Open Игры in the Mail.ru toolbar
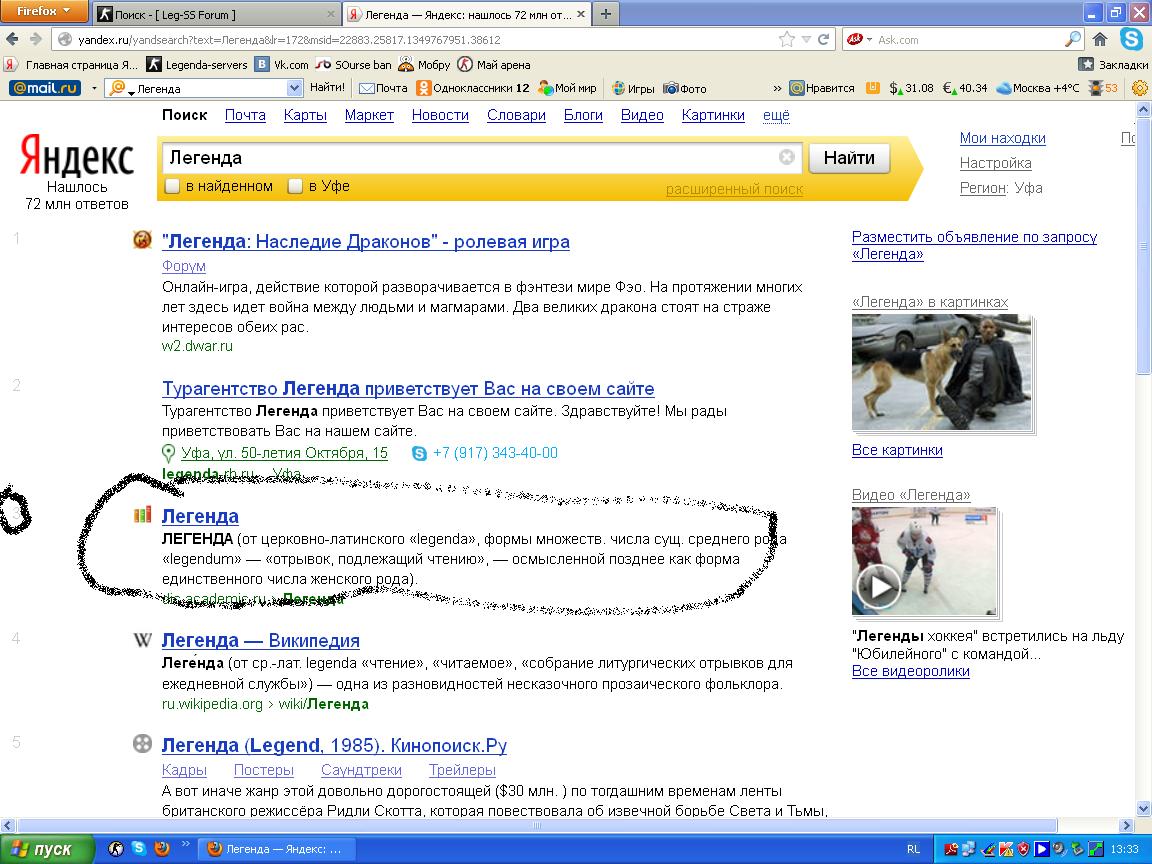 tap(633, 88)
